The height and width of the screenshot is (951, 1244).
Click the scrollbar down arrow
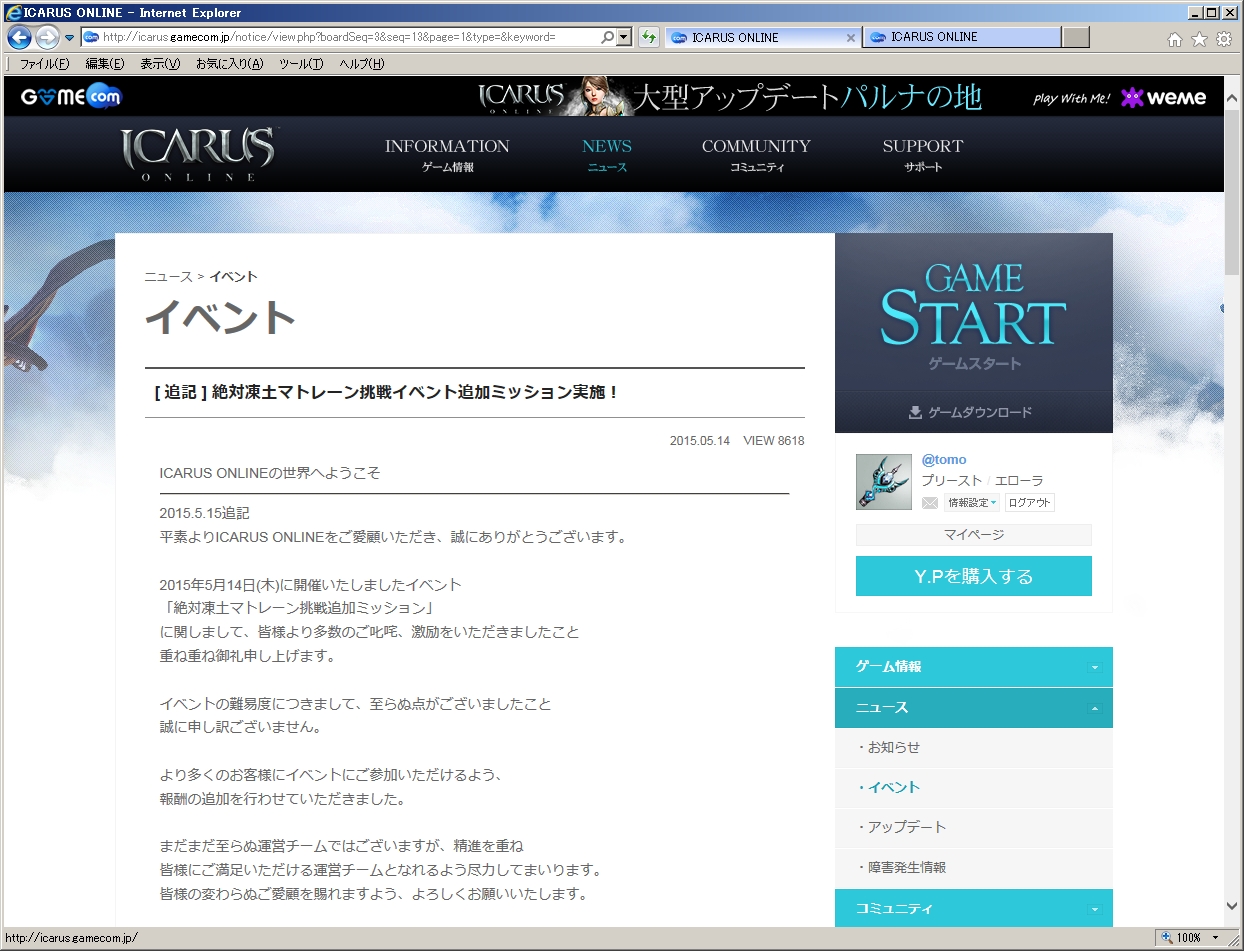[x=1233, y=906]
